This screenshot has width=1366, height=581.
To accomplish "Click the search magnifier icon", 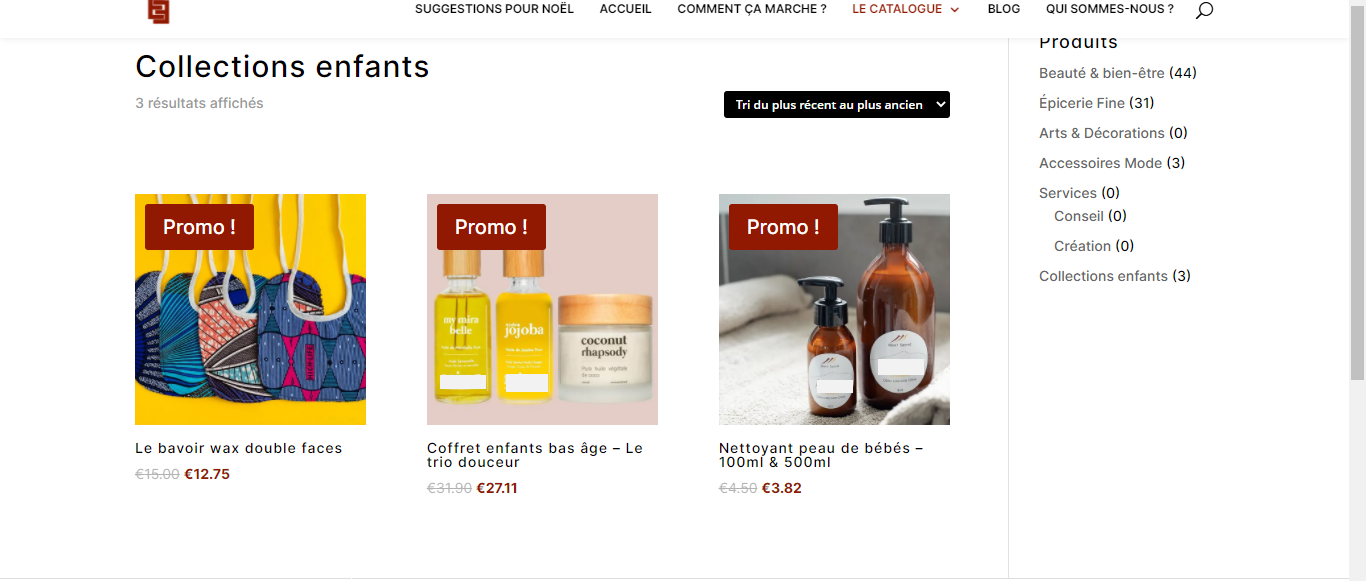I will [1204, 10].
